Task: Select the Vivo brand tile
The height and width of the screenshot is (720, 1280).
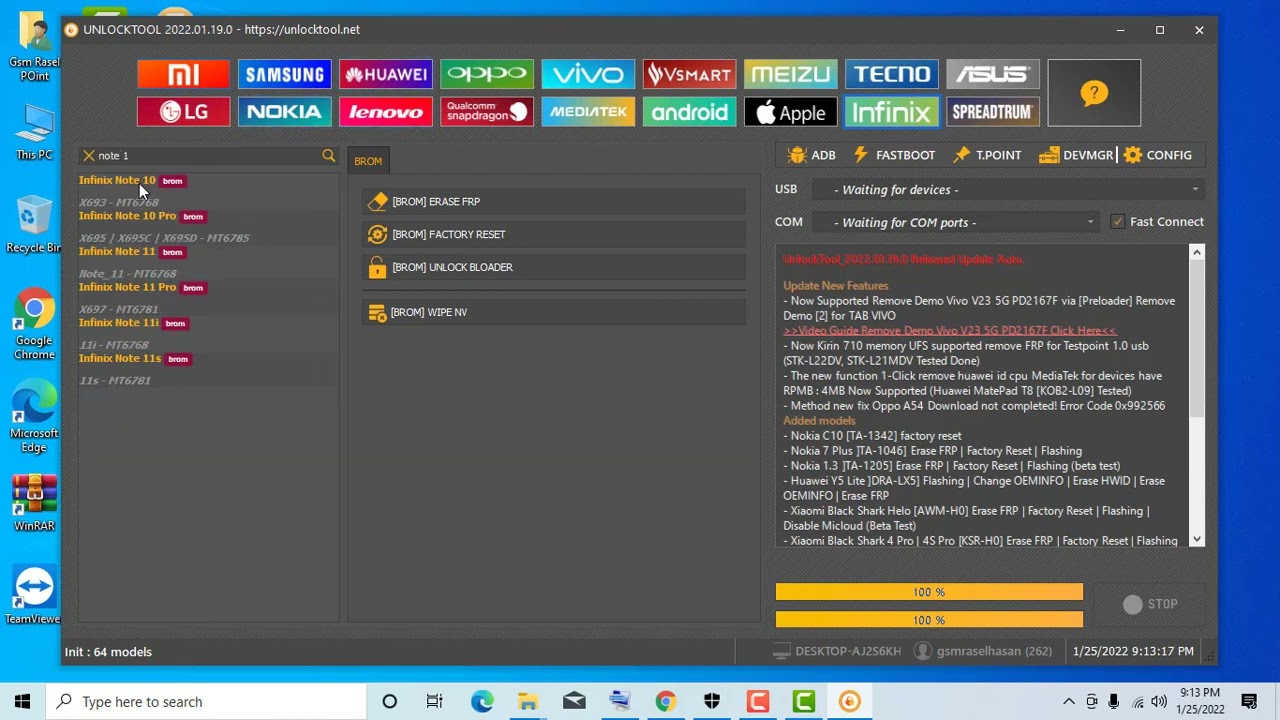Action: coord(588,74)
